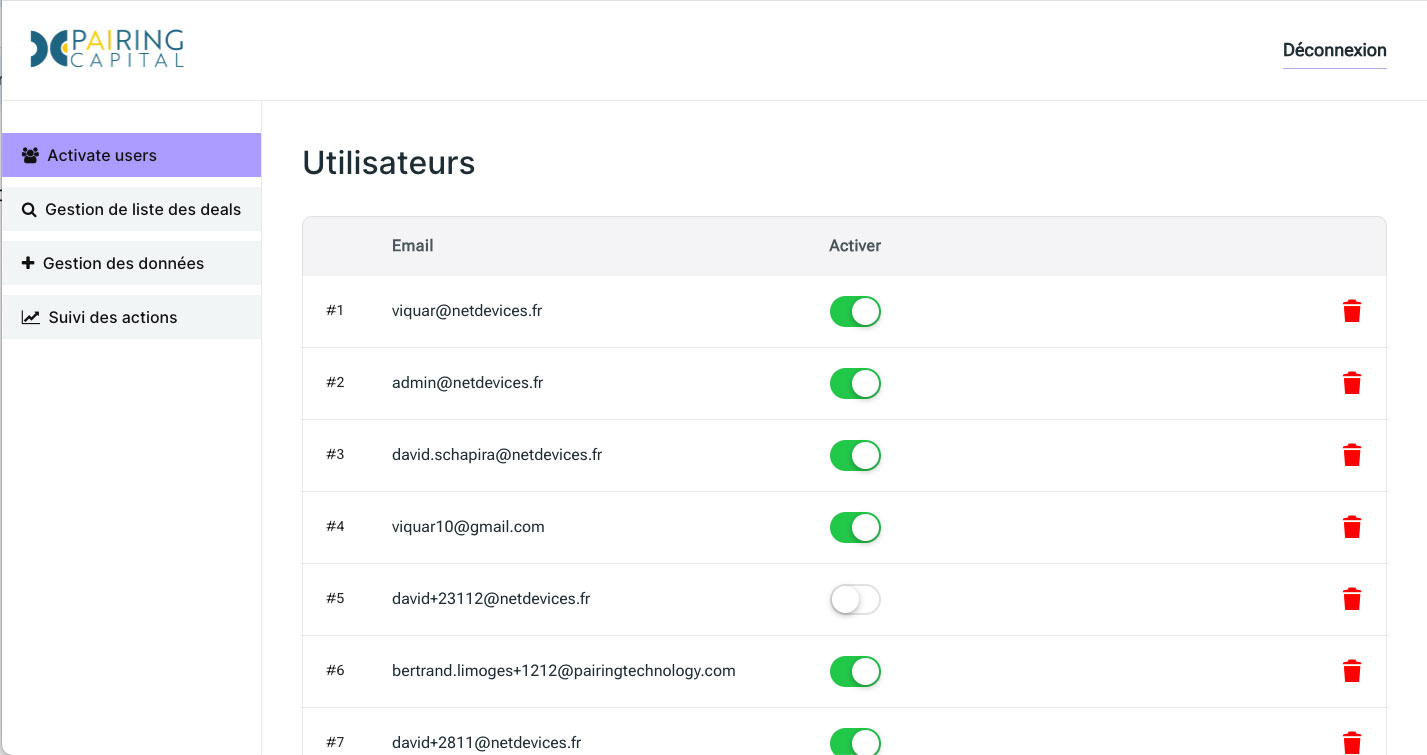Screen dimensions: 1427x755
Task: Click chart icon beside Suivi des actions
Action: coord(31,317)
